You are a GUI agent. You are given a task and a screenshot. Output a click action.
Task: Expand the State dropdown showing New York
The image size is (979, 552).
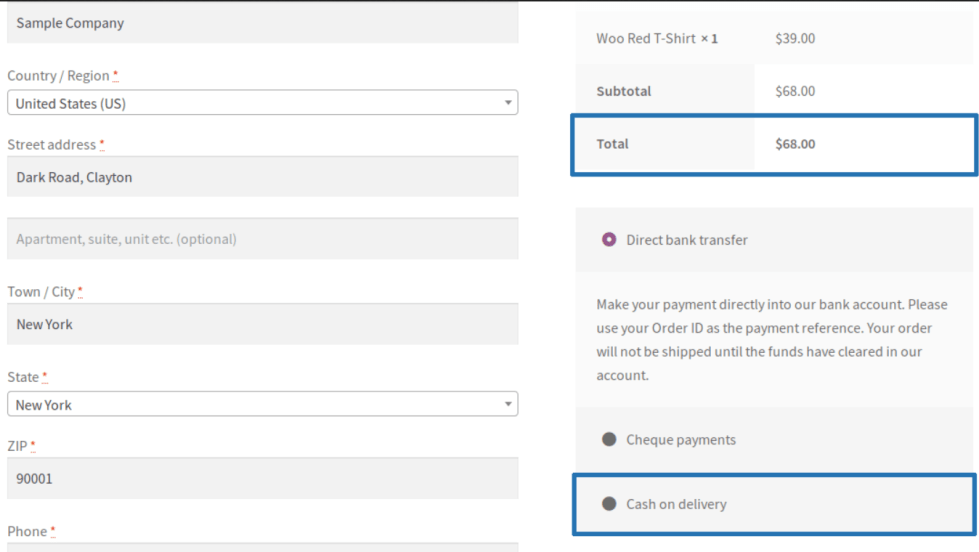point(262,405)
